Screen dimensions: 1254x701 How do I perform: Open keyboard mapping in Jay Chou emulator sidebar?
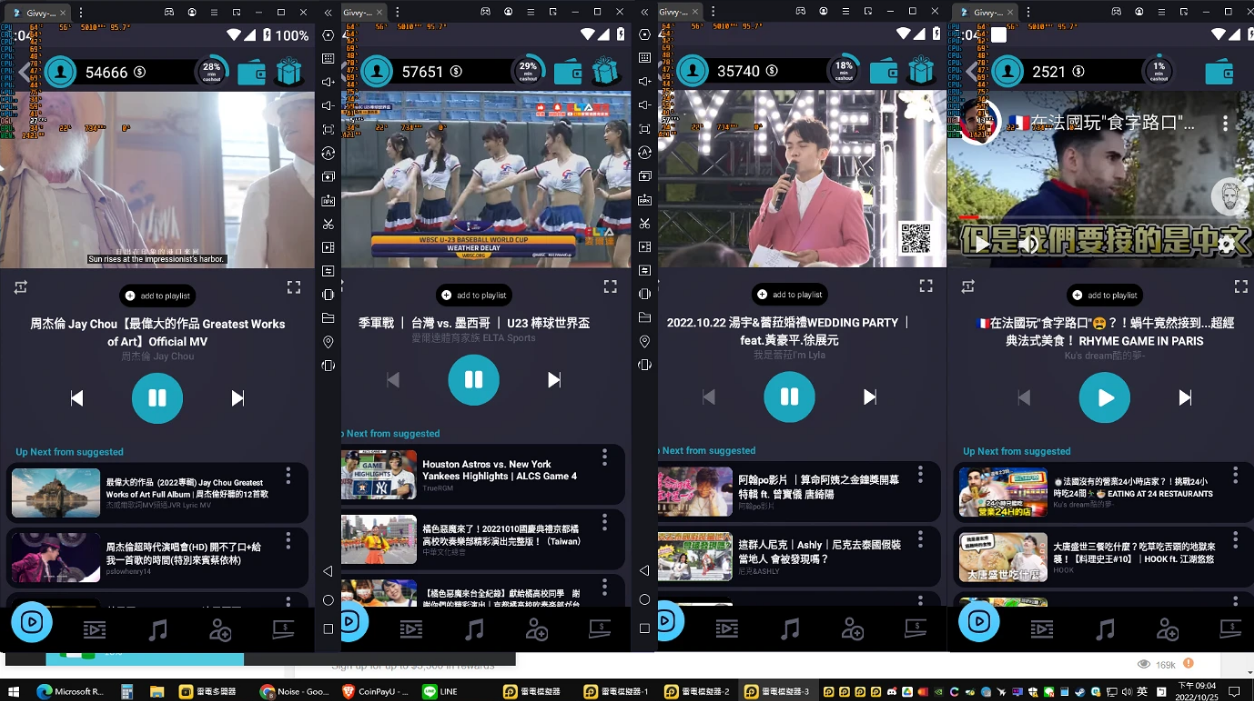coord(328,58)
